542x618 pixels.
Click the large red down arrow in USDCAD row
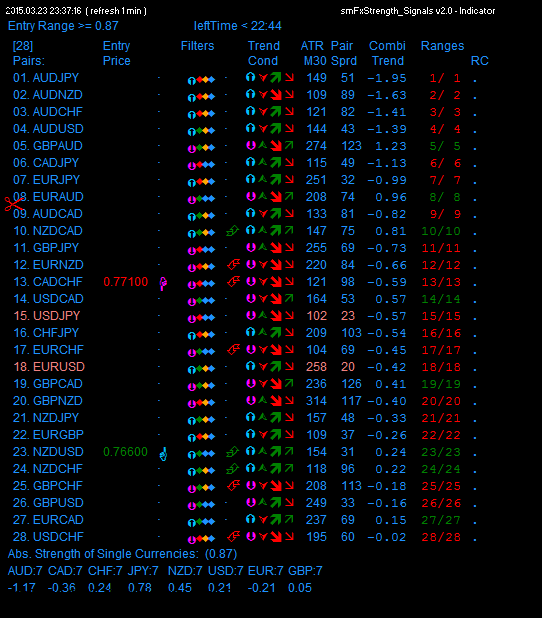click(276, 299)
